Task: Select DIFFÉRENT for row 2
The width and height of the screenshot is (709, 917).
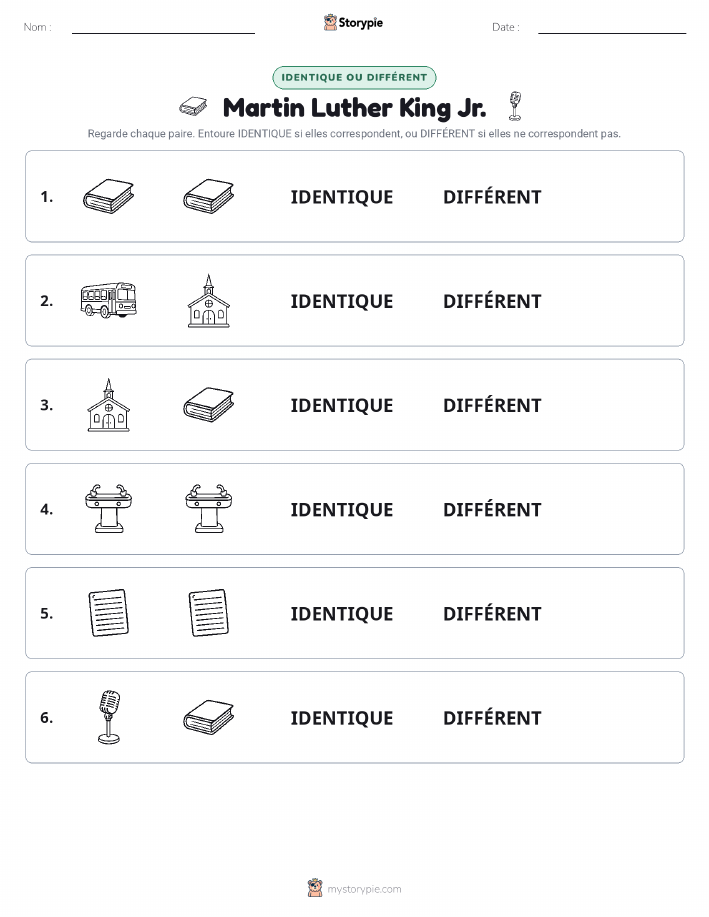Action: click(x=492, y=301)
